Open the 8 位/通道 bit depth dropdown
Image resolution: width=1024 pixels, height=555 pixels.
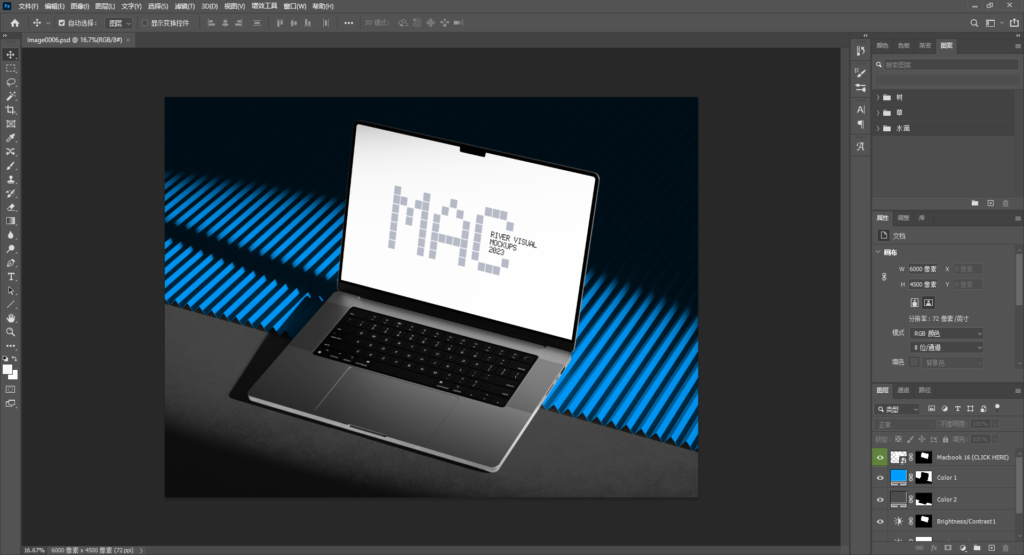pyautogui.click(x=947, y=347)
